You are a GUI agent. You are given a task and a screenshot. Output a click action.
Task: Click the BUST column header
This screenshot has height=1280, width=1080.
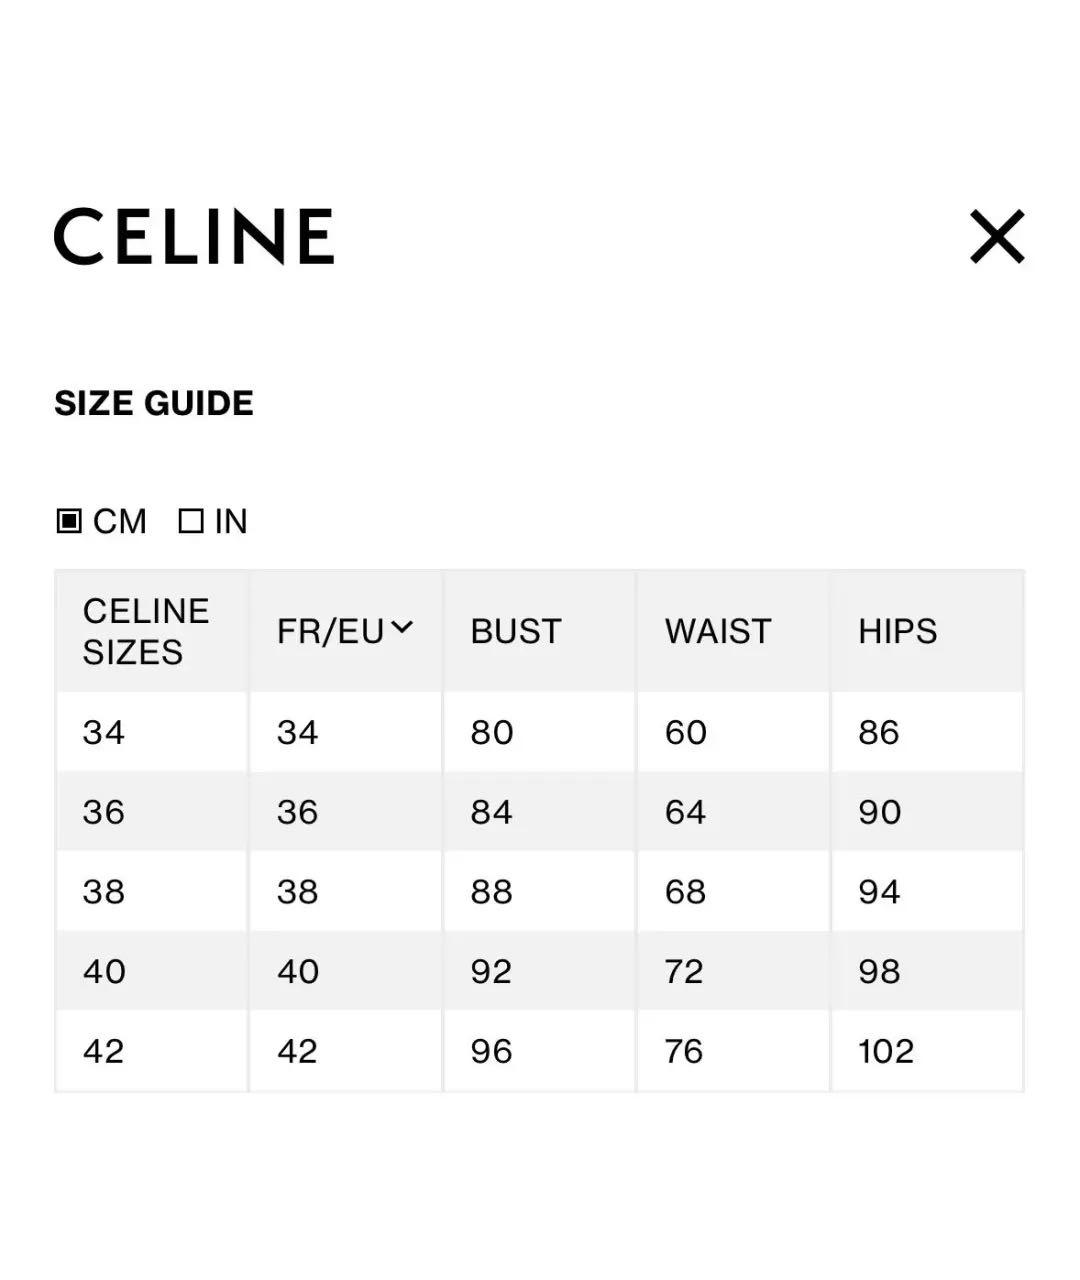click(x=515, y=630)
